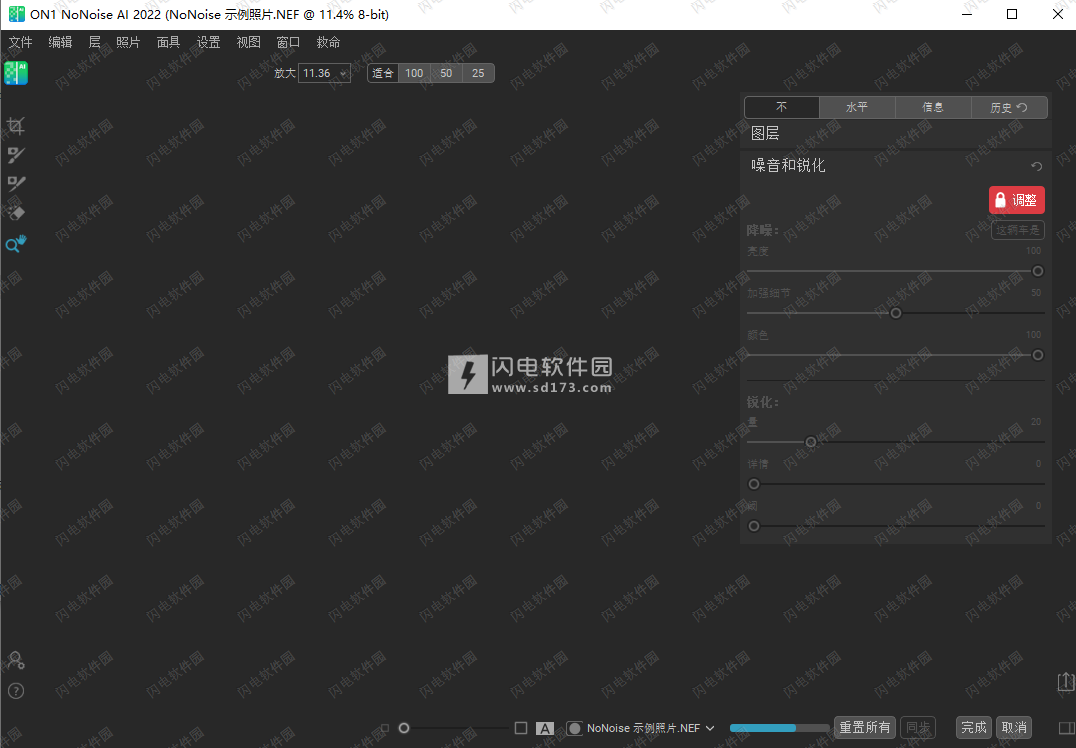
Task: Click the 锐化 section label
Action: [762, 402]
